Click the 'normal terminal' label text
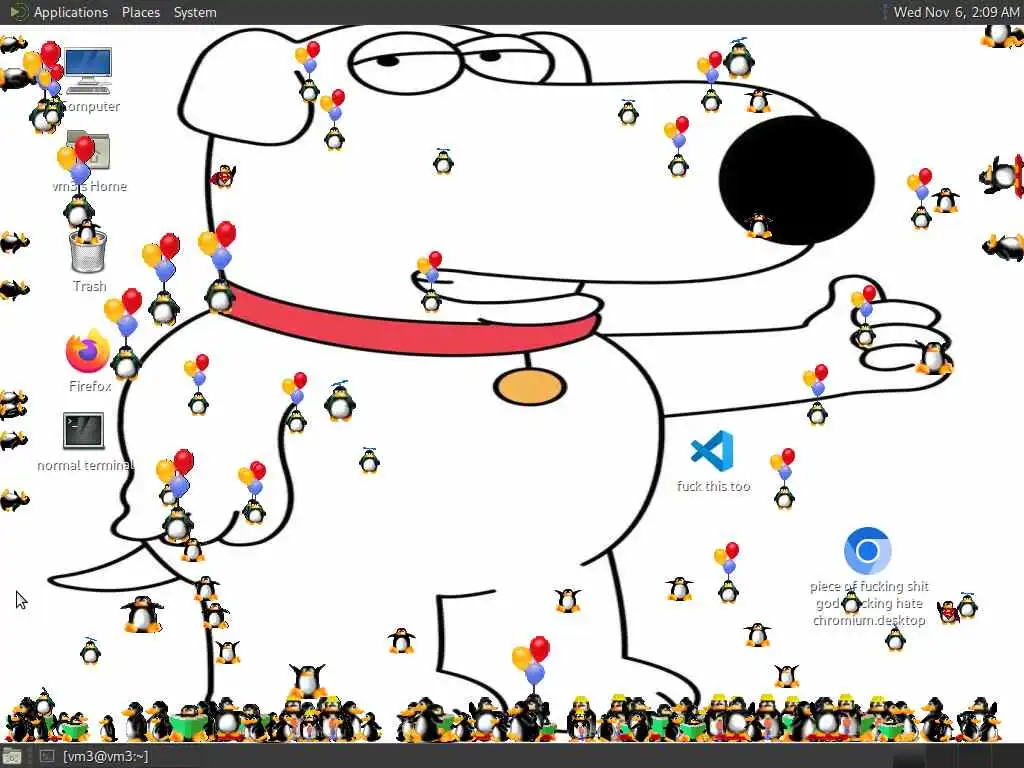The width and height of the screenshot is (1024, 768). point(85,465)
